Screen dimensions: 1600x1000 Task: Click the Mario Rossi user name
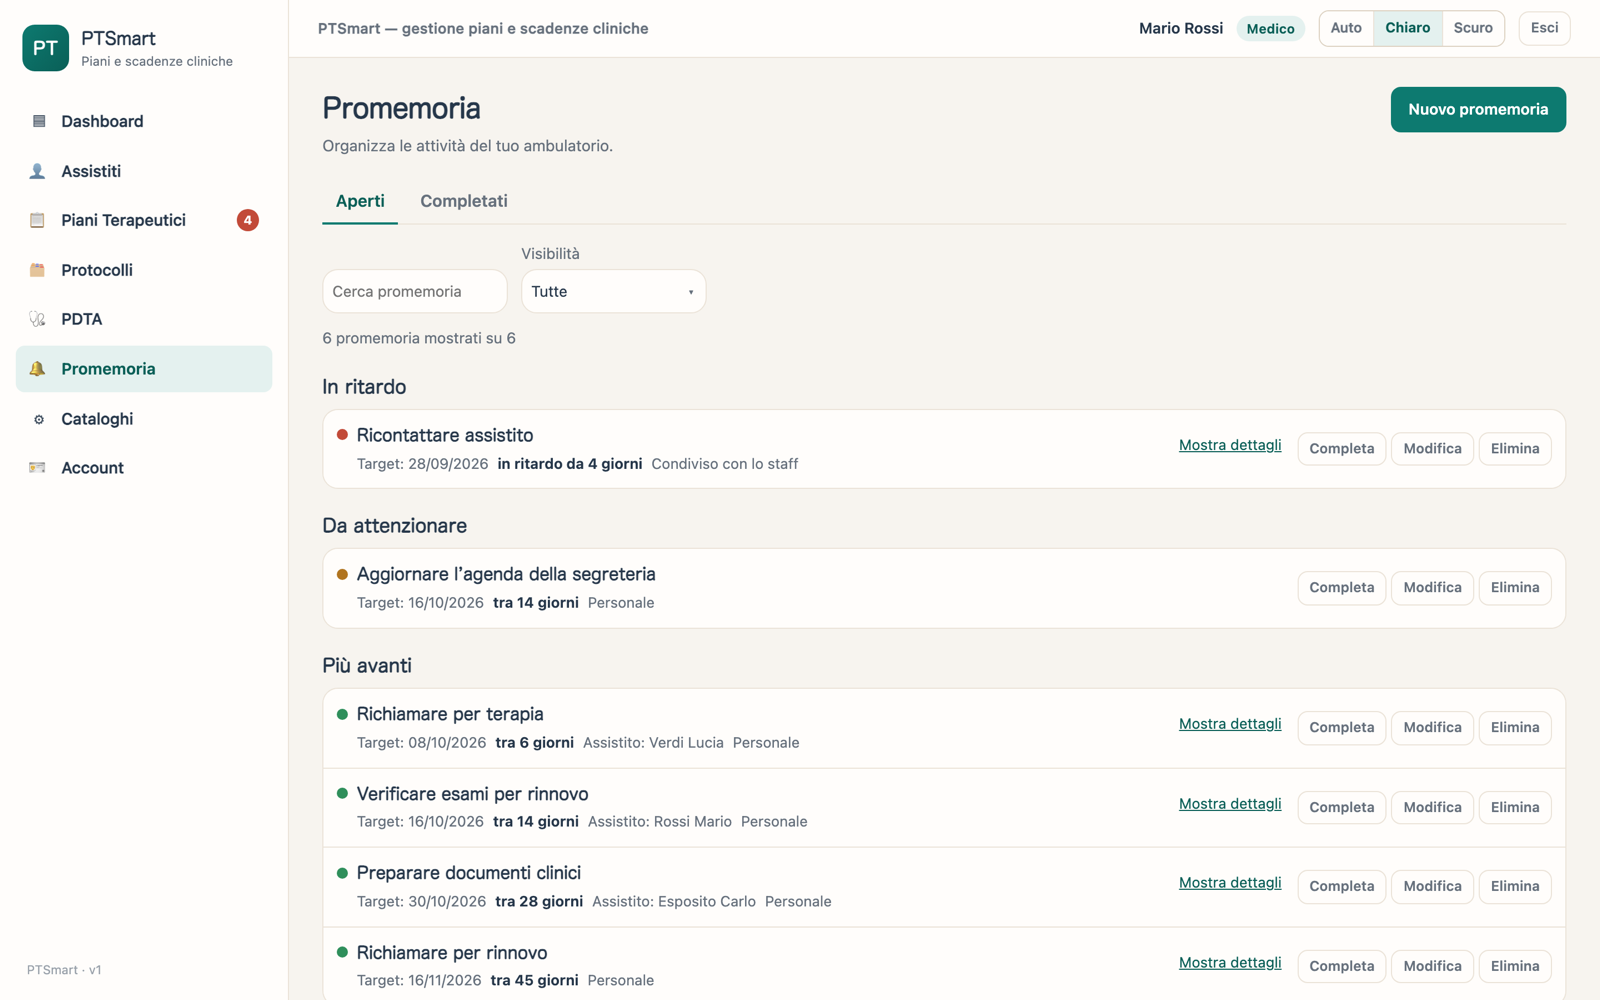pos(1181,28)
